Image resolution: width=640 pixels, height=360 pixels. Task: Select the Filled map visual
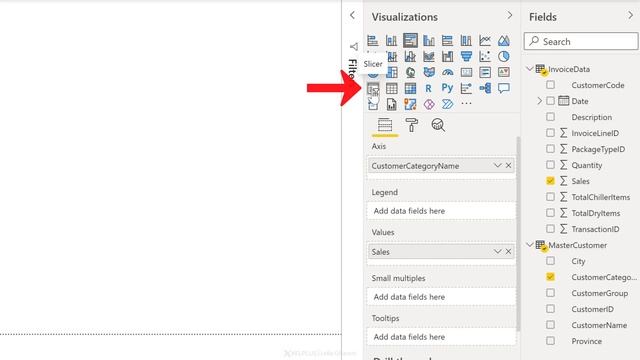[429, 72]
